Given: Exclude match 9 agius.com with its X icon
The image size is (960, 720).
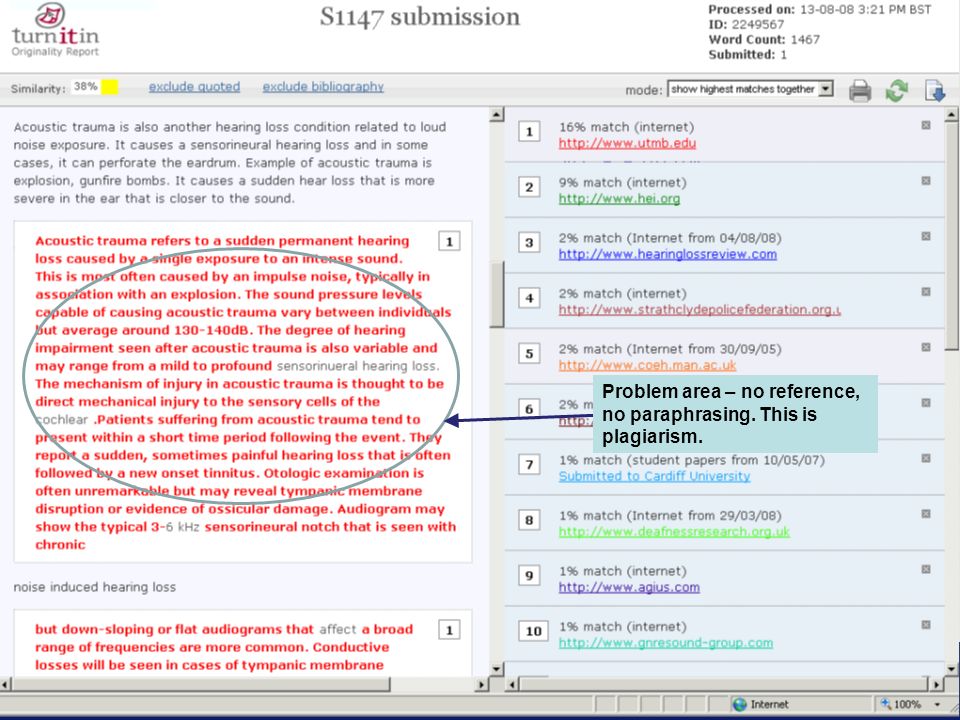Looking at the screenshot, I should click(926, 569).
